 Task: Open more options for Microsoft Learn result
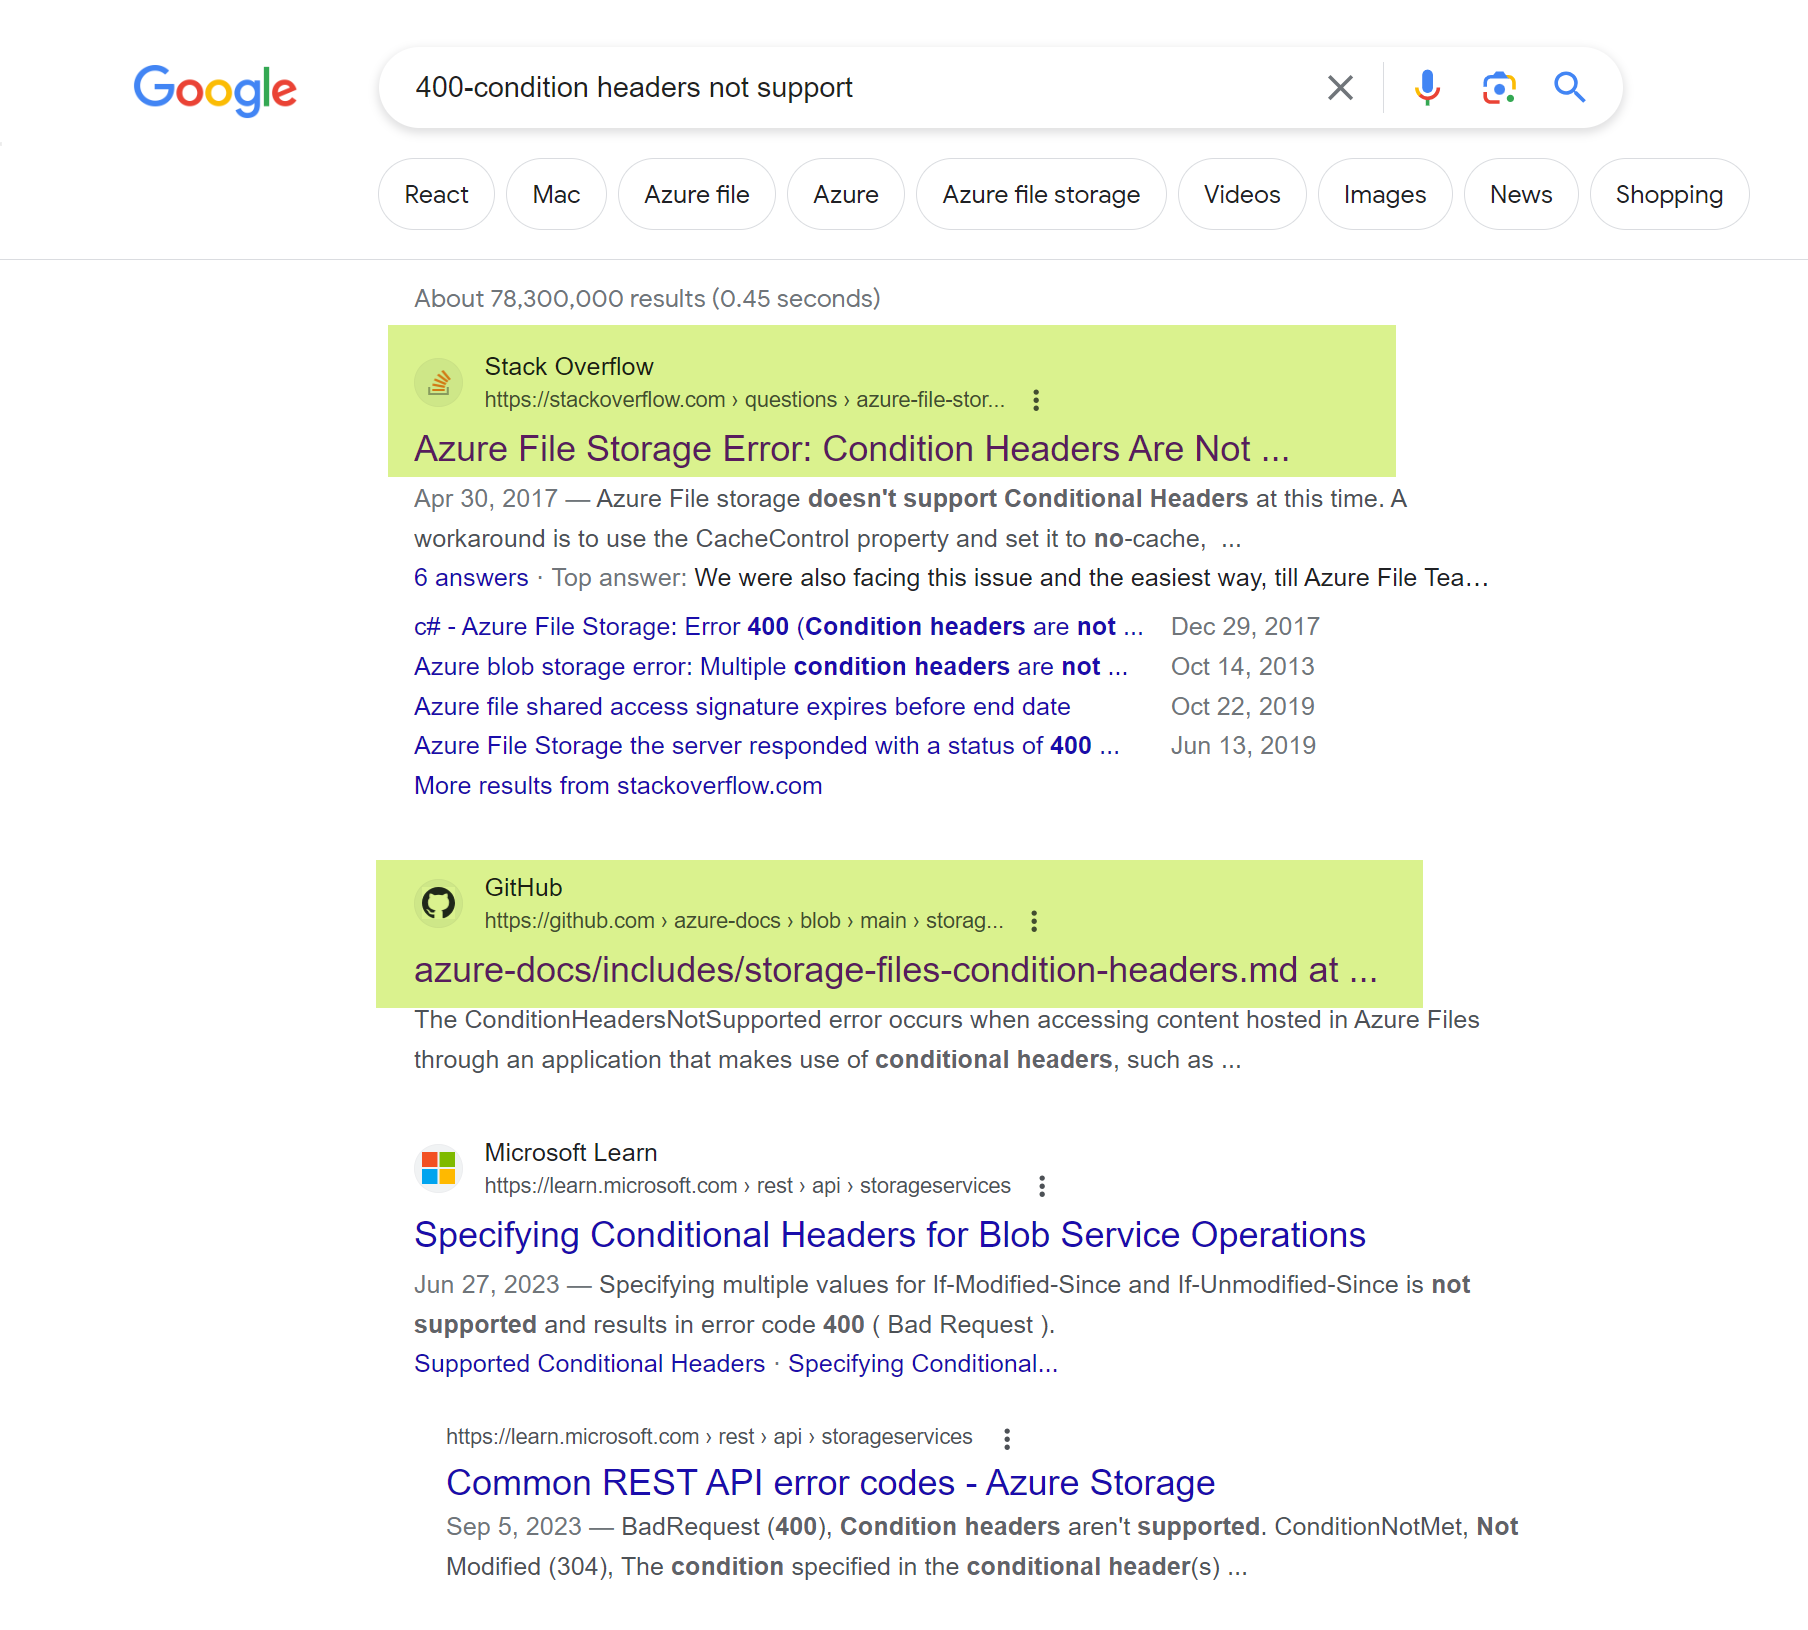coord(1042,1186)
